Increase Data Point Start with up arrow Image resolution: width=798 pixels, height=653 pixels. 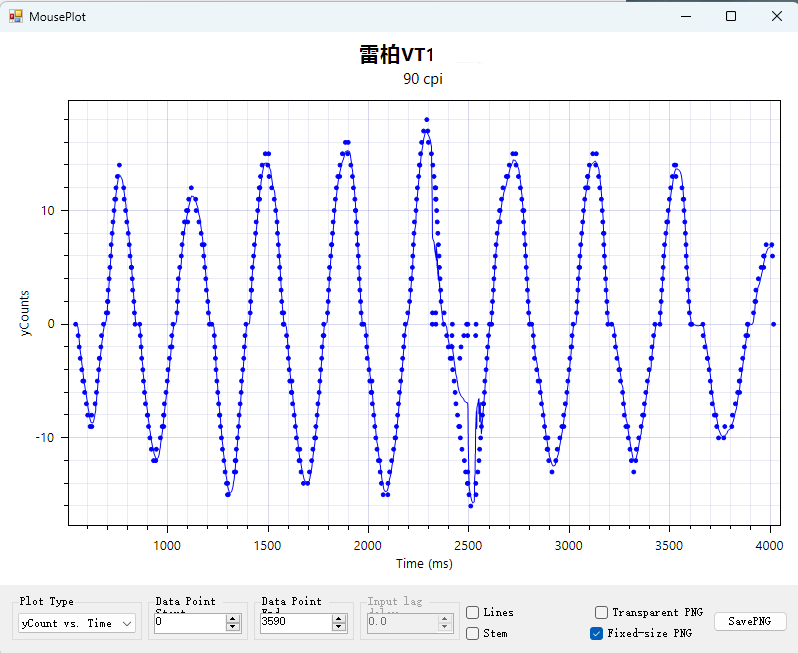(x=233, y=619)
